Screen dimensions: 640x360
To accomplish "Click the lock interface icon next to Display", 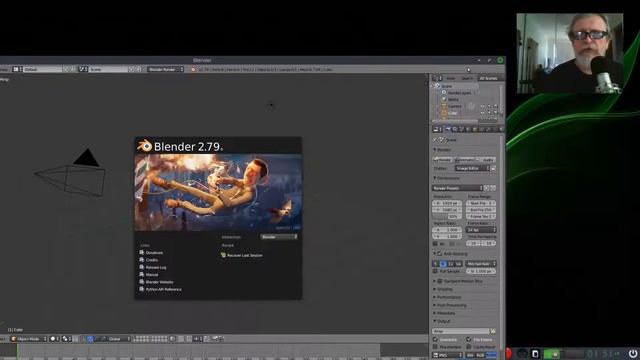I will pyautogui.click(x=493, y=169).
